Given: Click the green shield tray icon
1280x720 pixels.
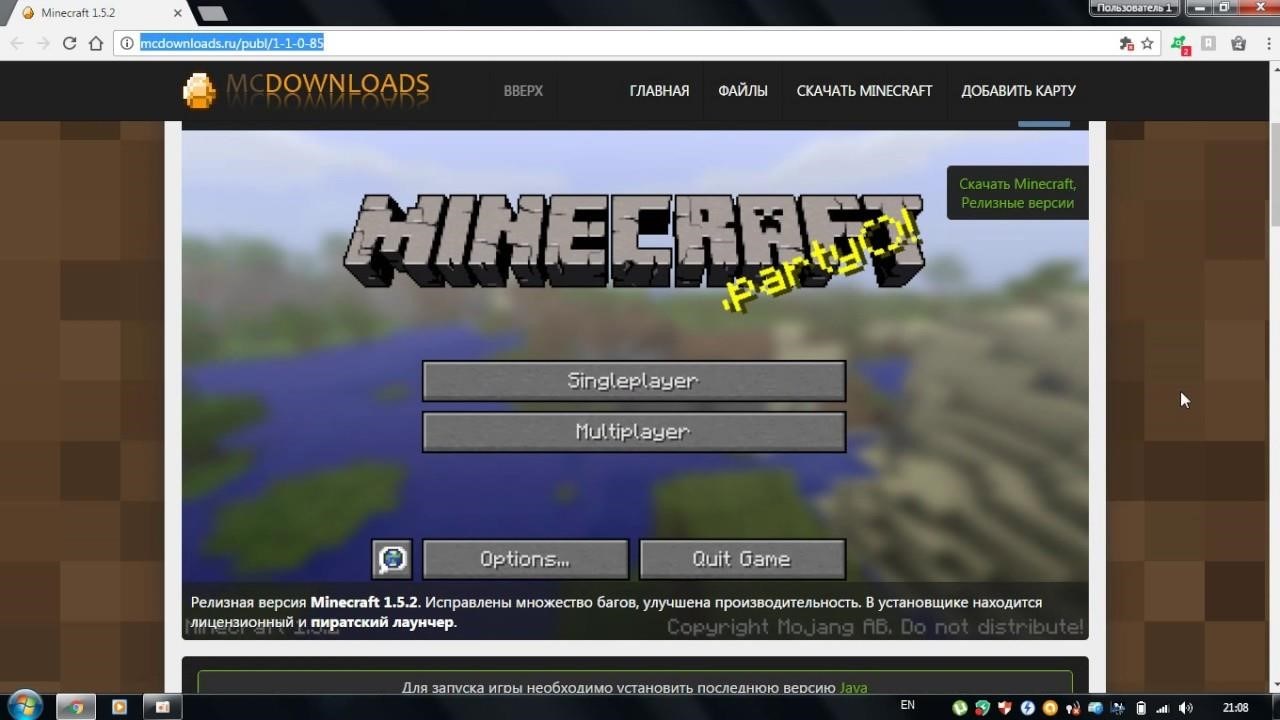Looking at the screenshot, I should coord(983,708).
